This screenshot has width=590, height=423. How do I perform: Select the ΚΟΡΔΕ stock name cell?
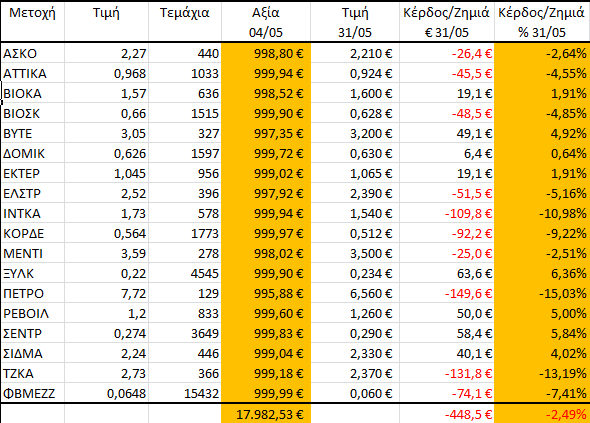(33, 233)
